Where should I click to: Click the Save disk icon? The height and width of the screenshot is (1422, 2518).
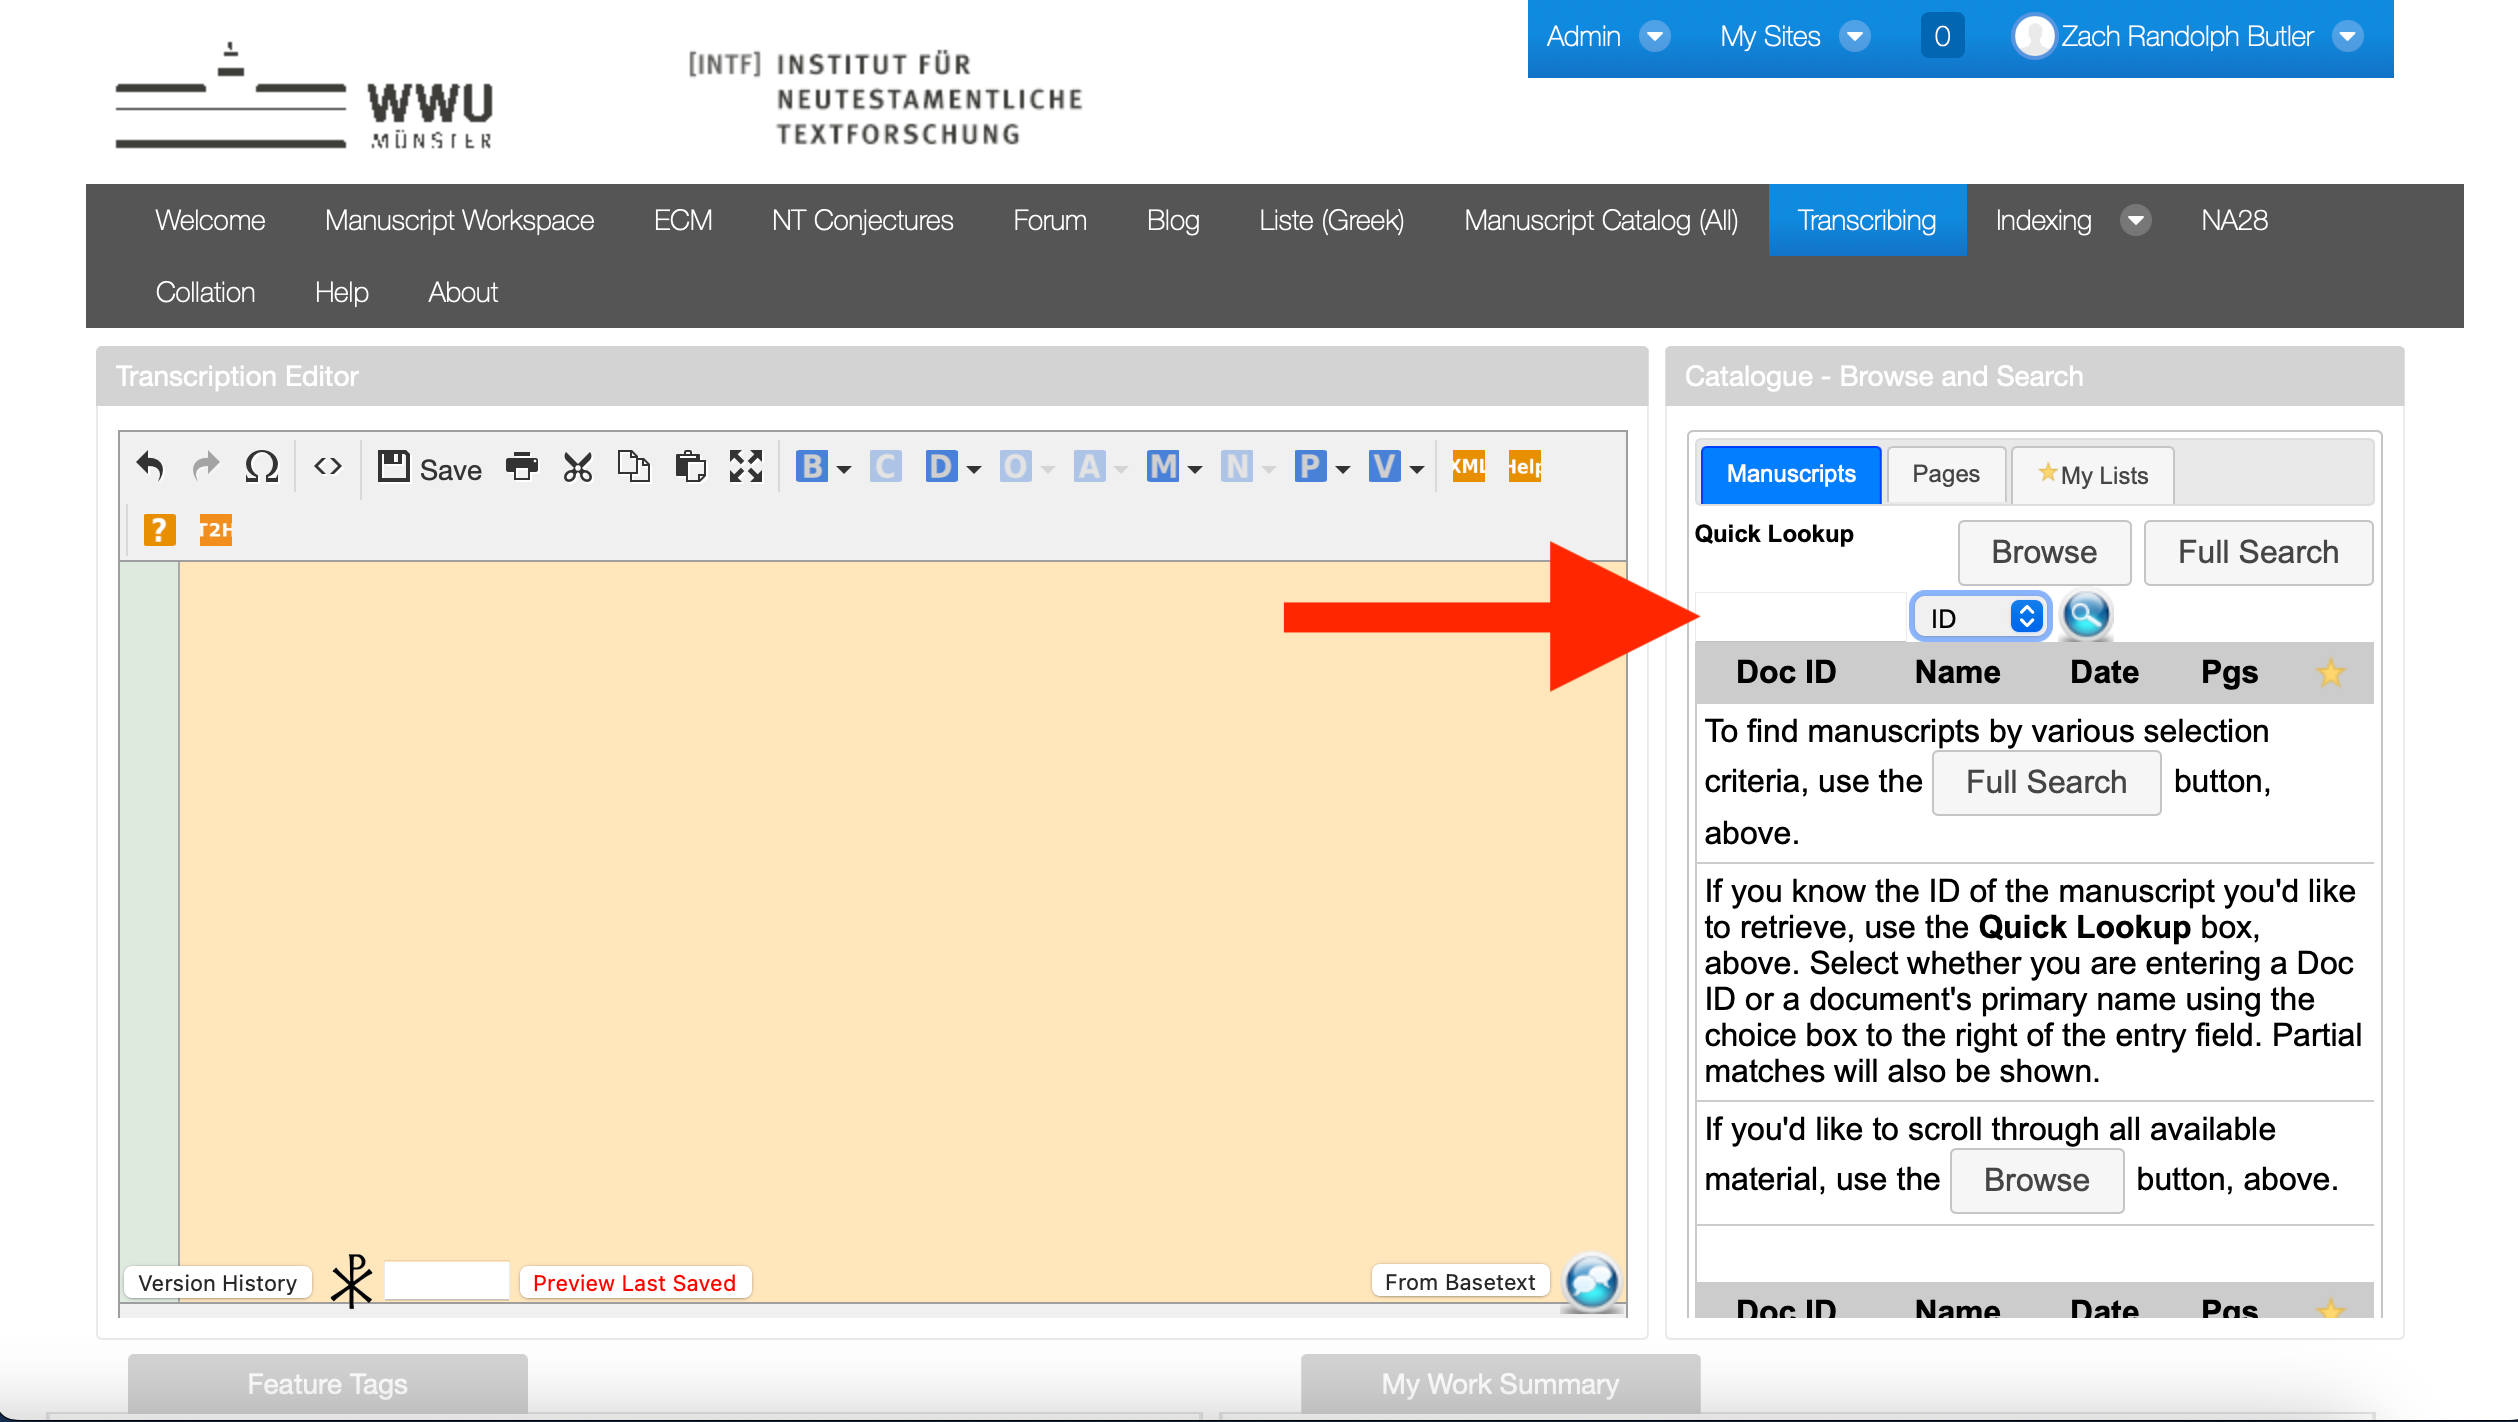point(393,466)
